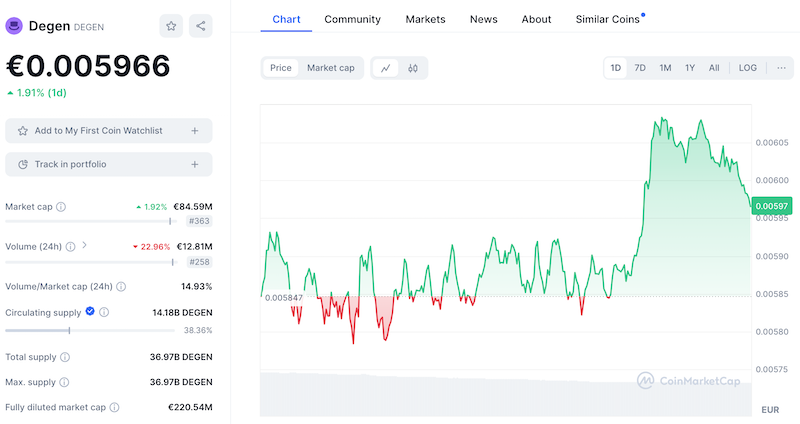Open the Chart tab
The image size is (800, 424).
(x=286, y=19)
